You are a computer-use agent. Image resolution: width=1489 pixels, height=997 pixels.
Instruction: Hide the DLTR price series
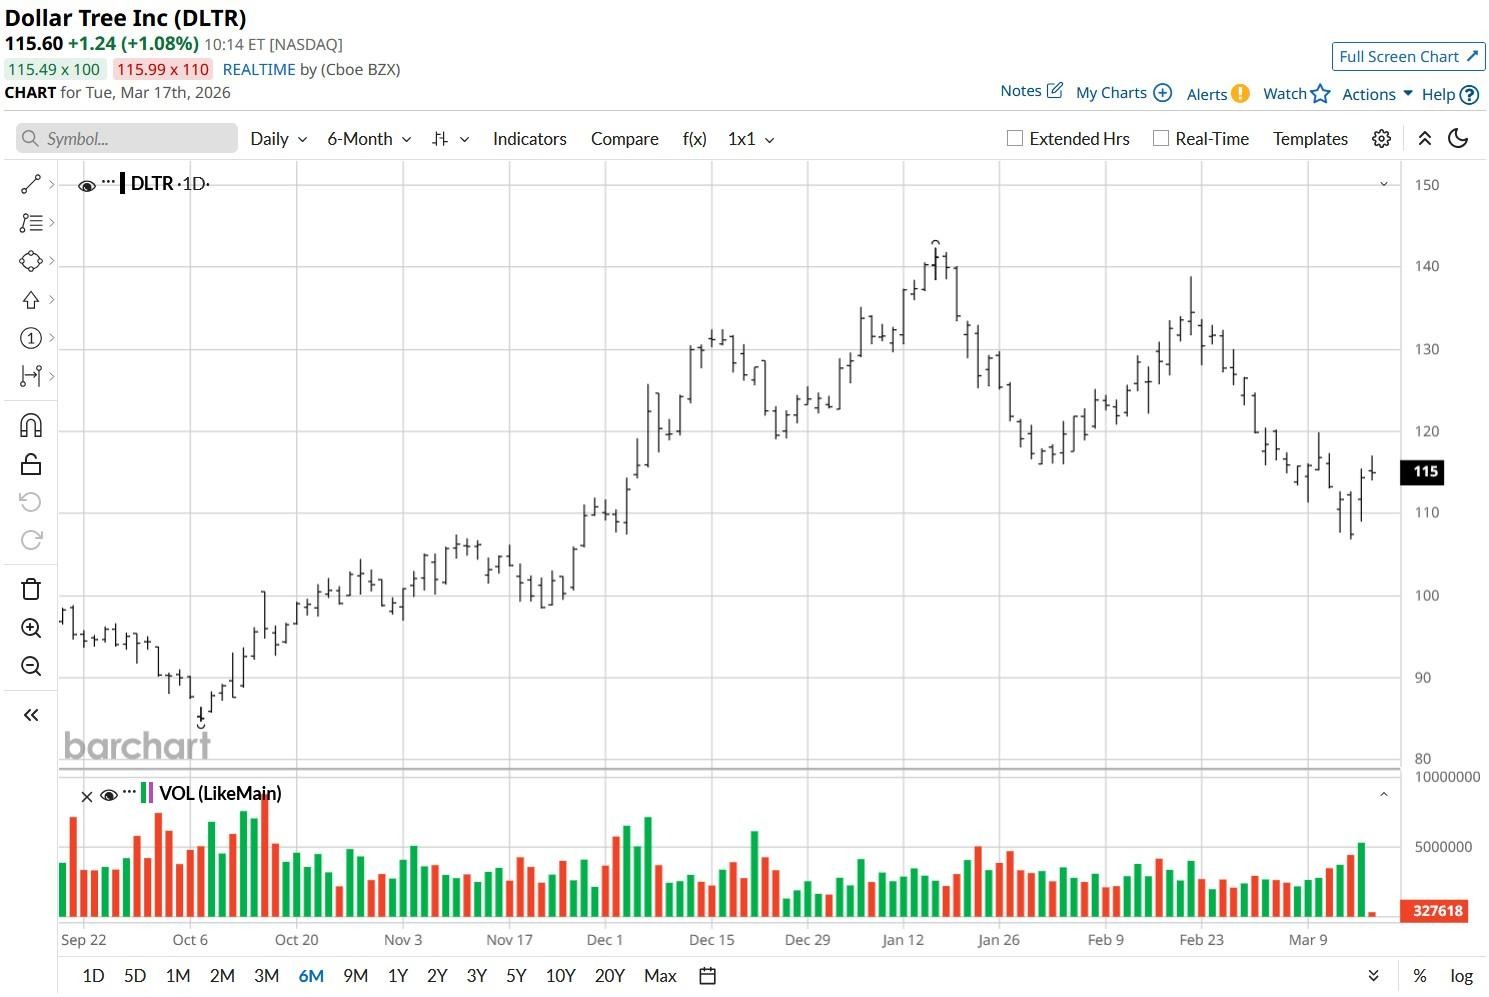click(x=87, y=185)
